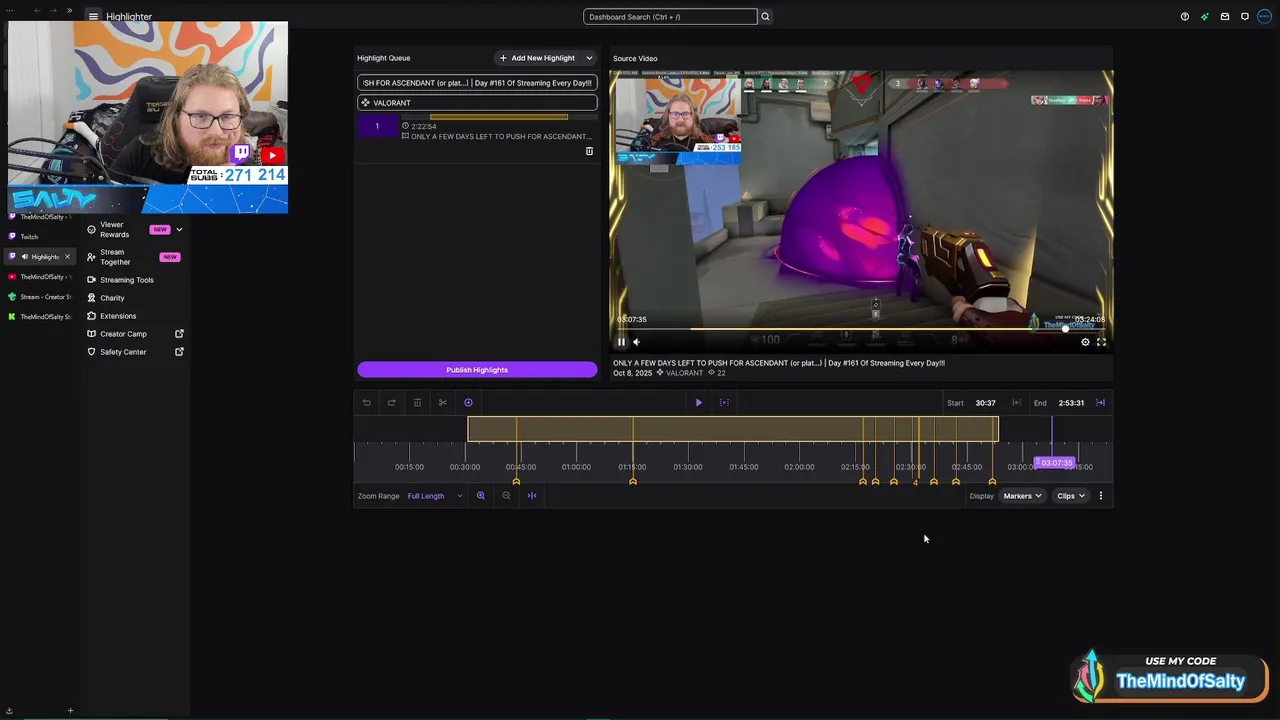Image resolution: width=1280 pixels, height=720 pixels.
Task: Pause the source video
Action: (621, 342)
